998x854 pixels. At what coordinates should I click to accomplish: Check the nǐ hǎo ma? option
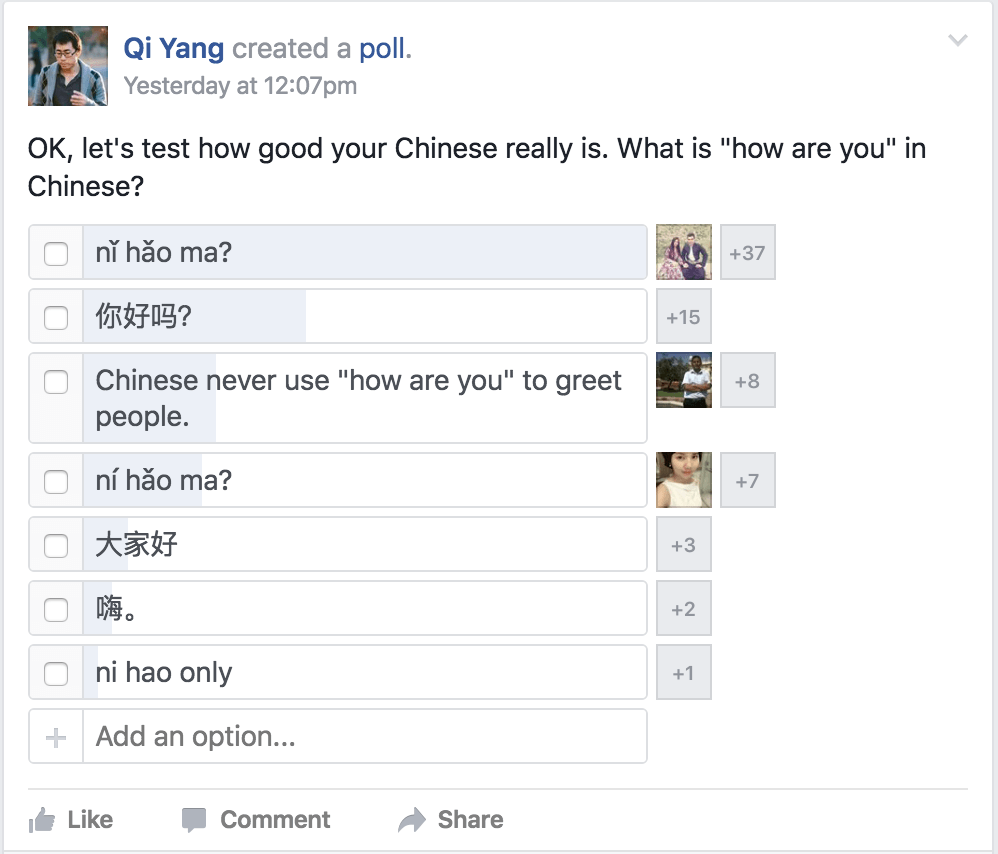(56, 253)
